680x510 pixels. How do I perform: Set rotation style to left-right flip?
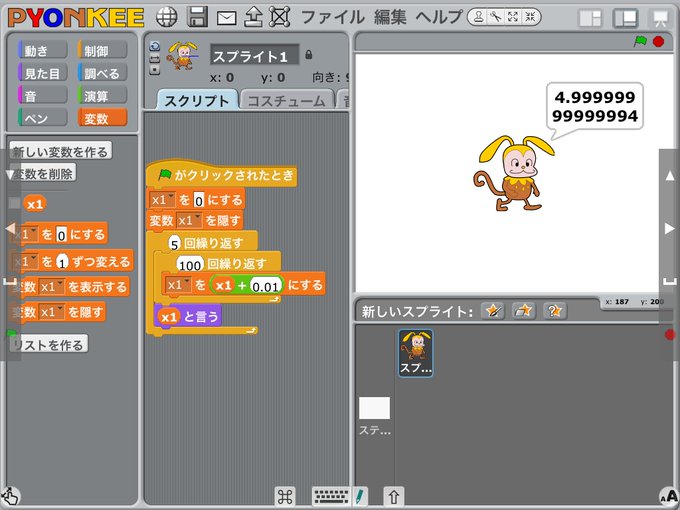tap(154, 59)
